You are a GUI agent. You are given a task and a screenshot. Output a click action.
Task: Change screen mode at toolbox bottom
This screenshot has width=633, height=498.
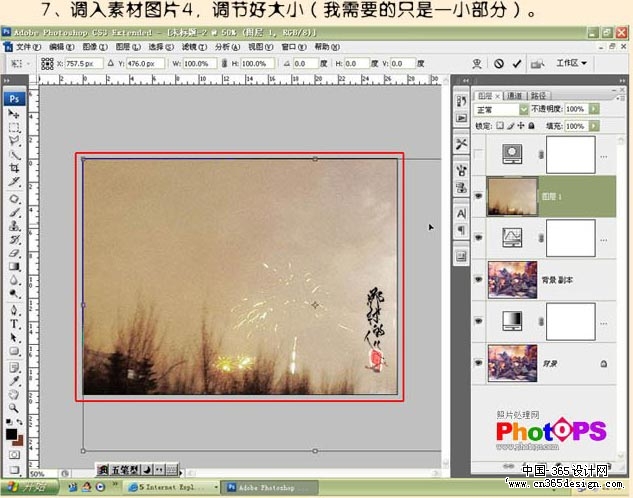pyautogui.click(x=14, y=469)
